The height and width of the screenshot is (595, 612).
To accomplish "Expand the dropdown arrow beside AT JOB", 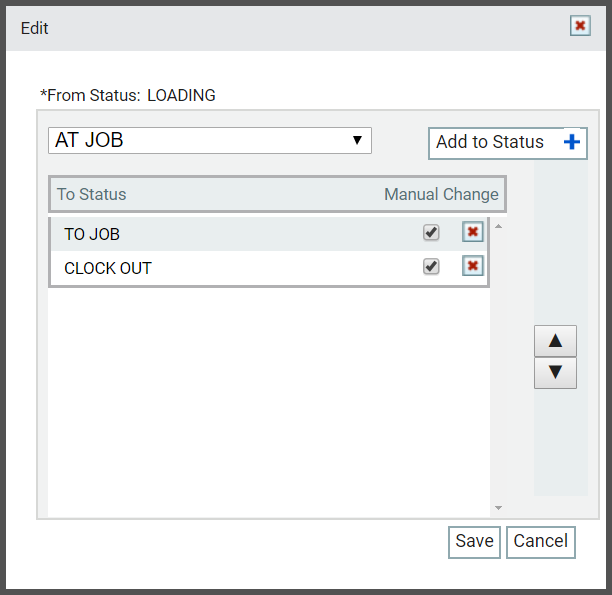I will coord(357,141).
